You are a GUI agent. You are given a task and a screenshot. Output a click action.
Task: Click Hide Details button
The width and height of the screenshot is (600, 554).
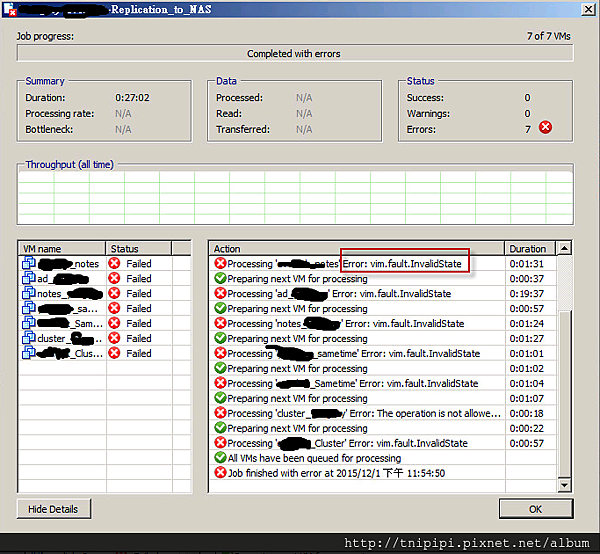pos(54,509)
